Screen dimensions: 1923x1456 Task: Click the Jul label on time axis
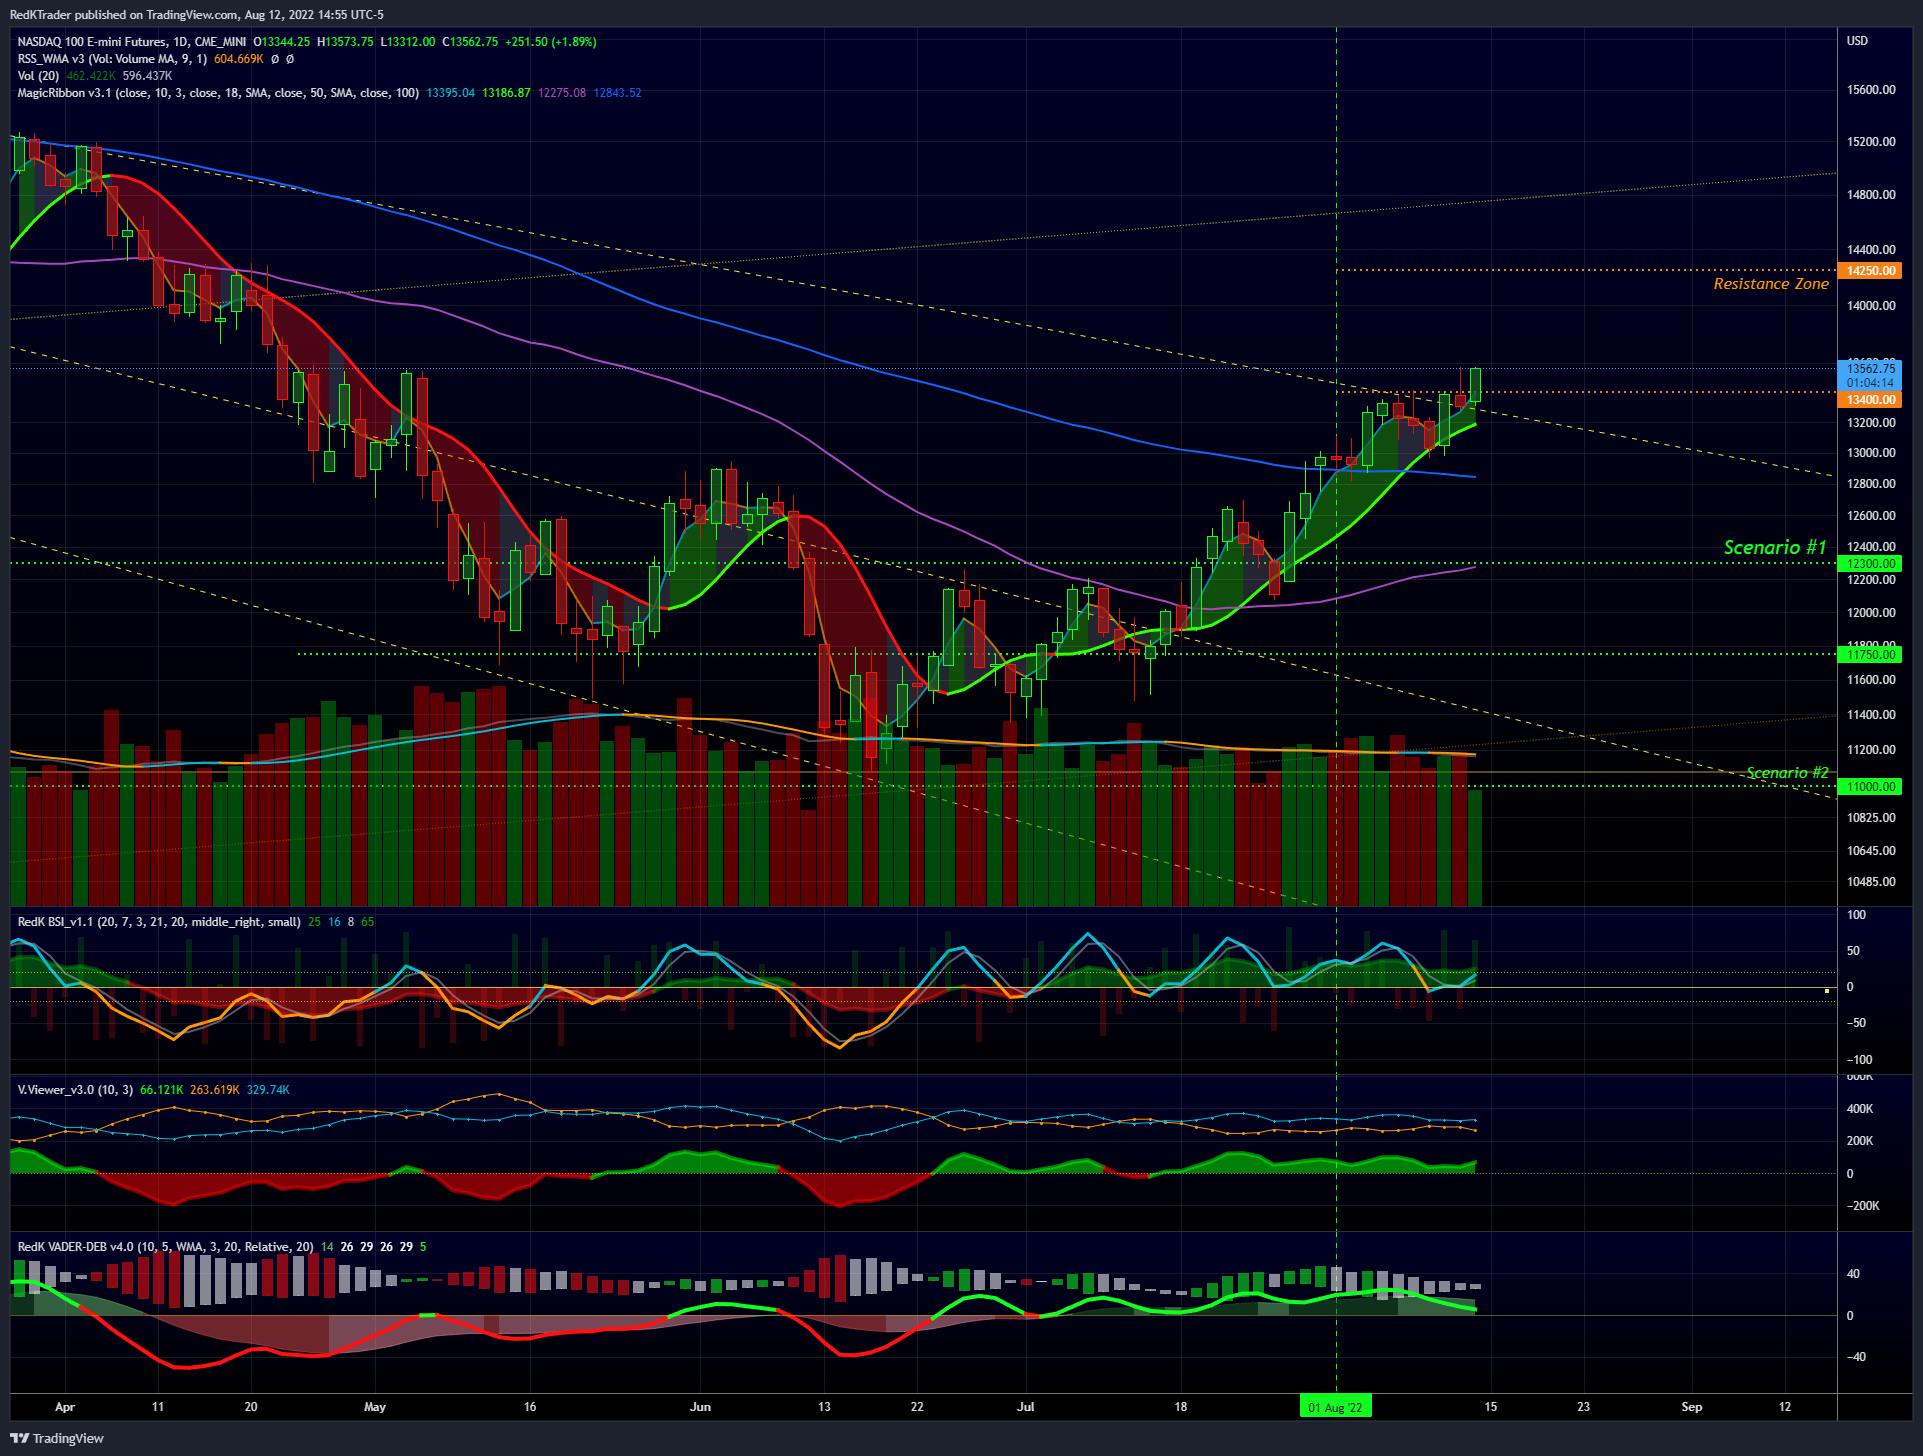pos(1025,1407)
